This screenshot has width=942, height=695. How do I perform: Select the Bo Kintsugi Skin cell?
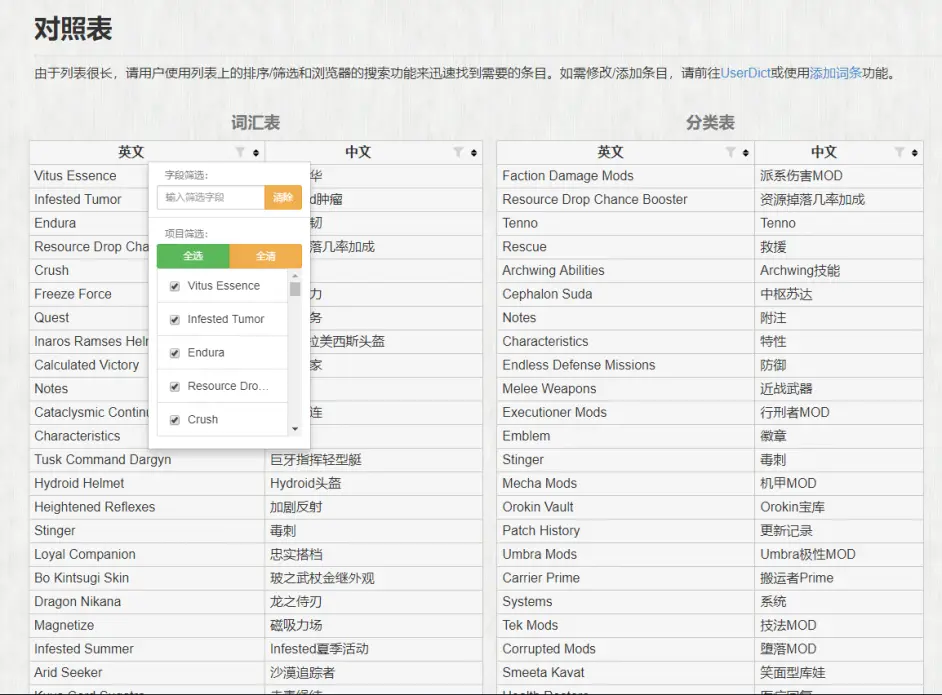point(147,578)
